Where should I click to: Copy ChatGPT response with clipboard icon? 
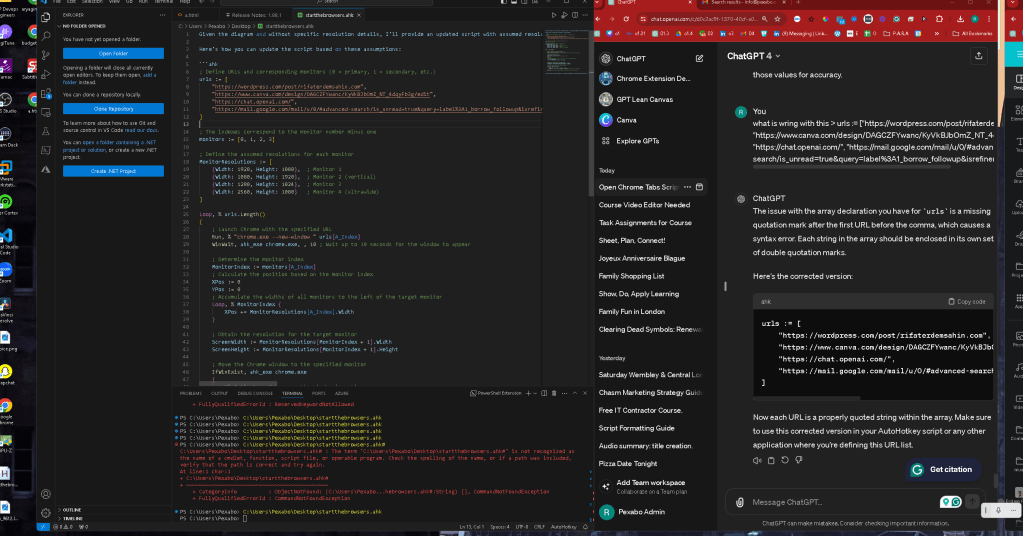771,460
